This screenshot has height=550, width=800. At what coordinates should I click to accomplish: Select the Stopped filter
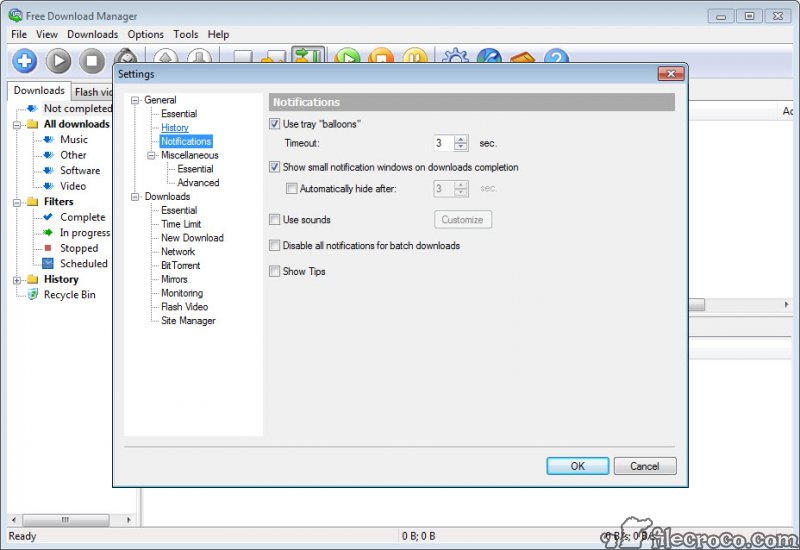(x=79, y=248)
